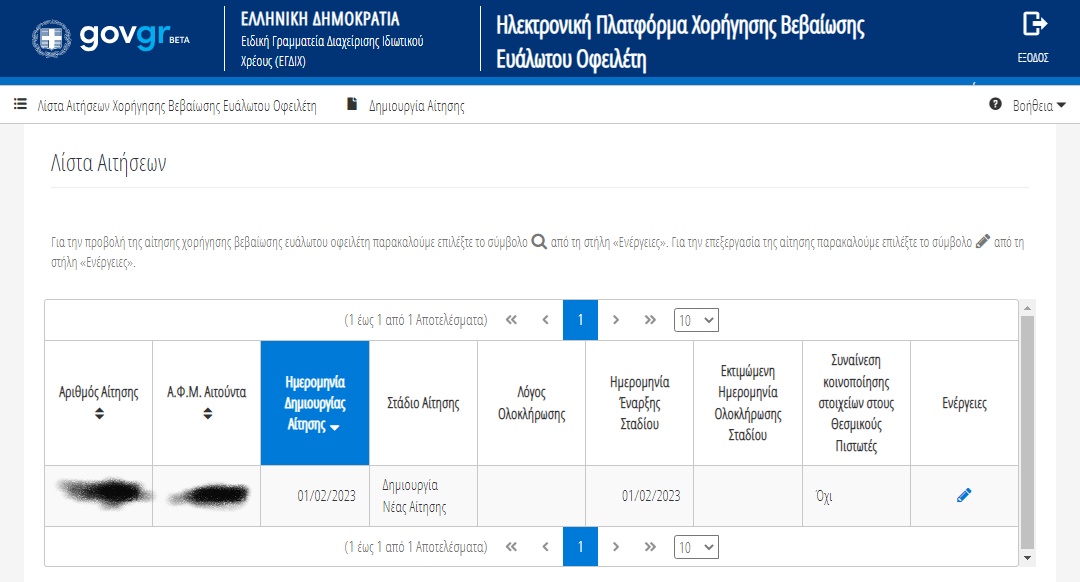Go to last page in top paginator
1080x582 pixels.
point(650,320)
